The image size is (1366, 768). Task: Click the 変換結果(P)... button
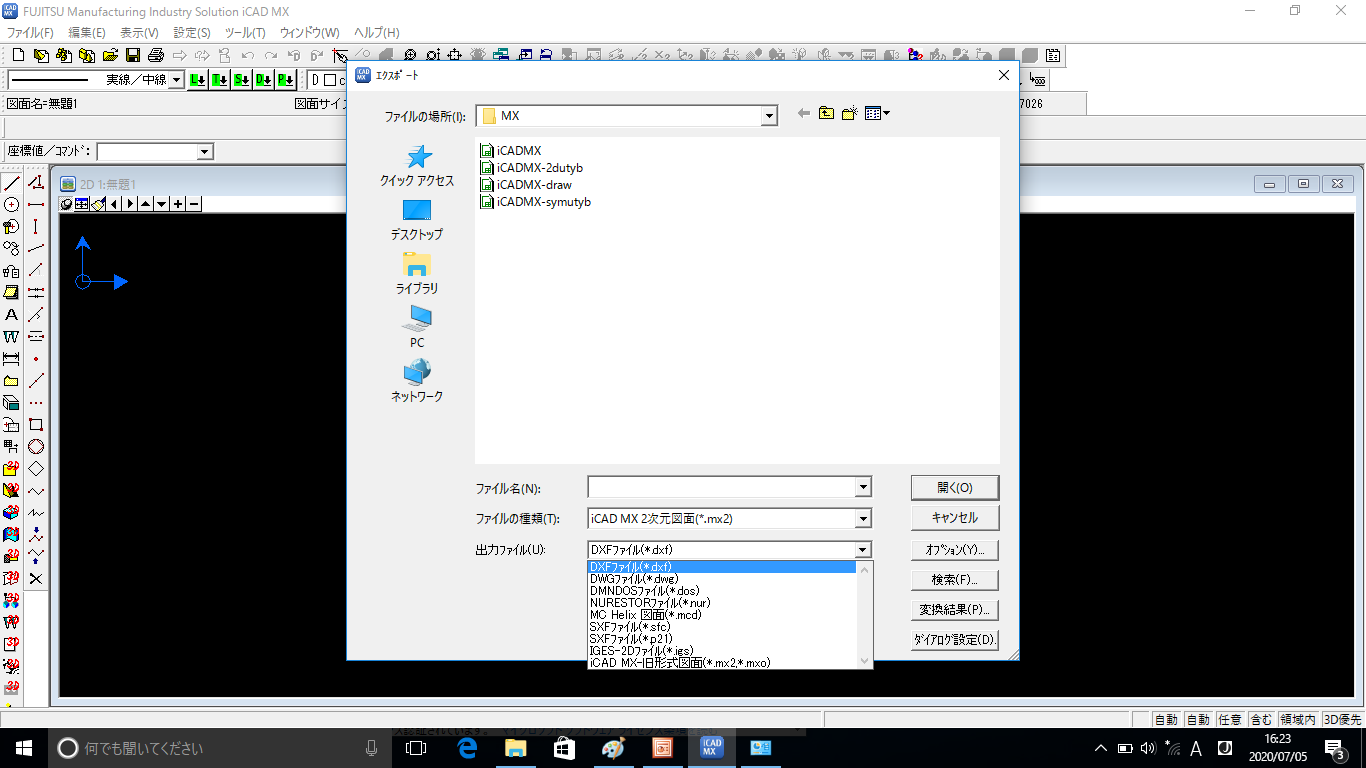[x=955, y=609]
